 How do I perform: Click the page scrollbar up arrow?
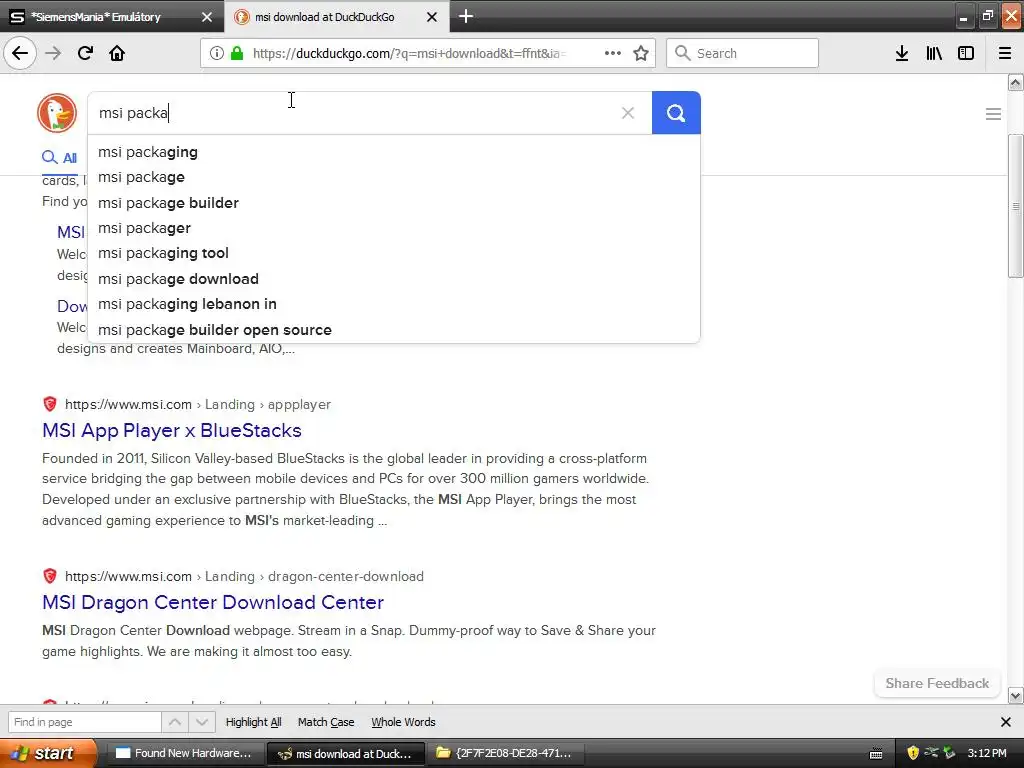click(1016, 82)
